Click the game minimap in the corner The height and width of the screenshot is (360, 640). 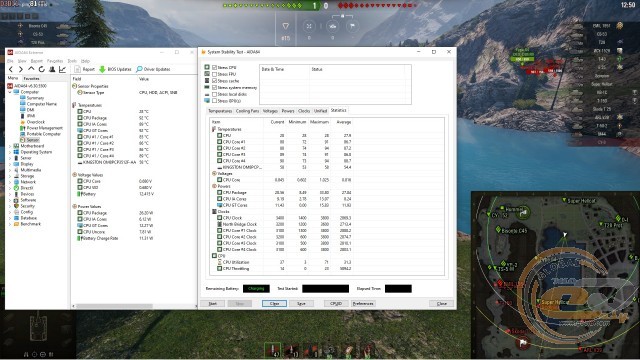pos(556,276)
